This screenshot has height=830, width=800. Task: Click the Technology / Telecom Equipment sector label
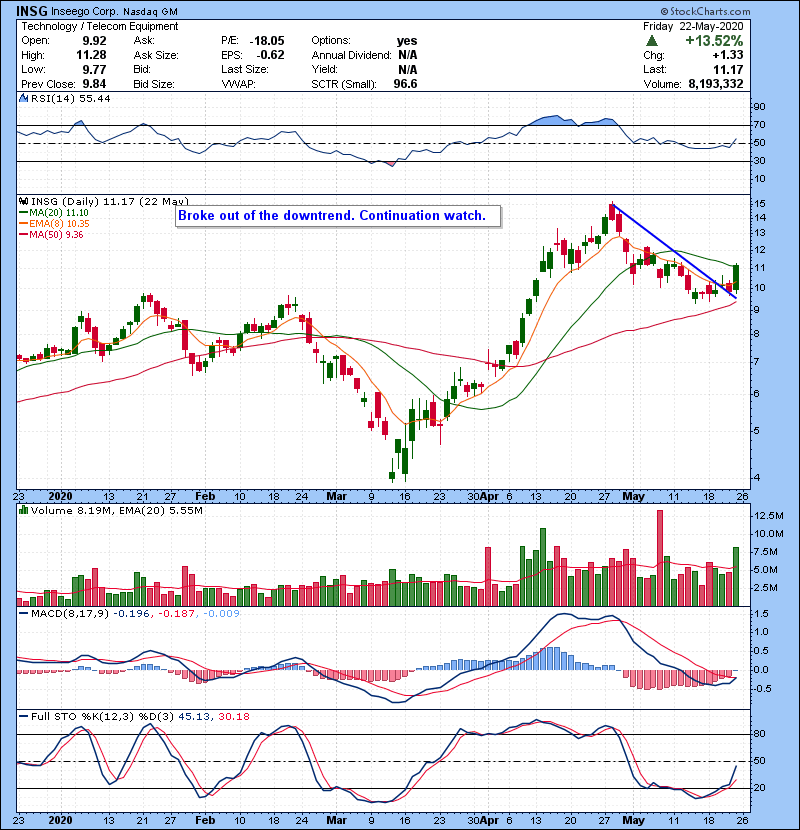(100, 26)
